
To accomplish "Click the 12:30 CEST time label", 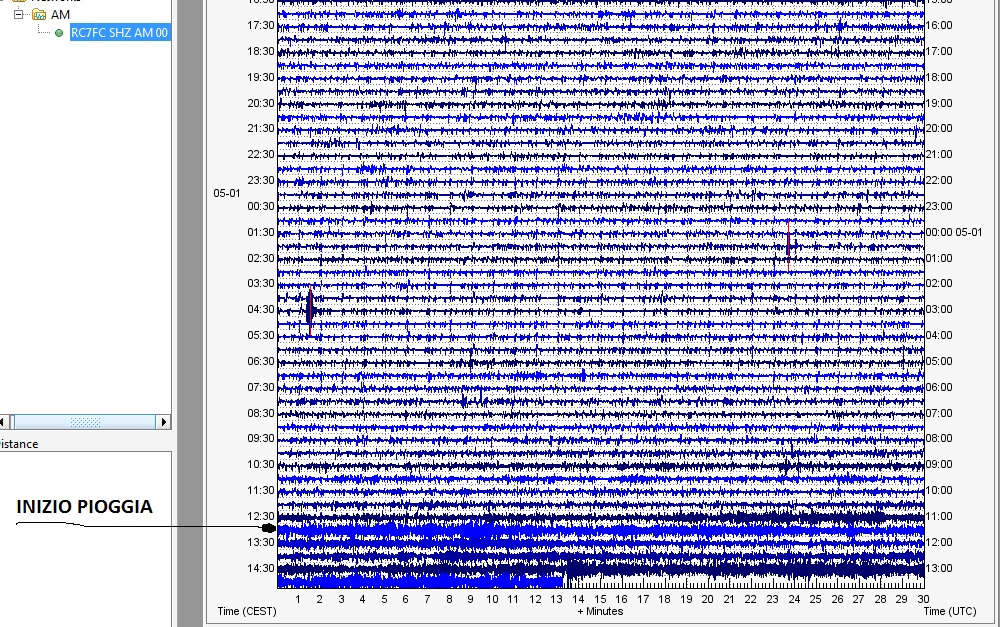I will pyautogui.click(x=261, y=517).
